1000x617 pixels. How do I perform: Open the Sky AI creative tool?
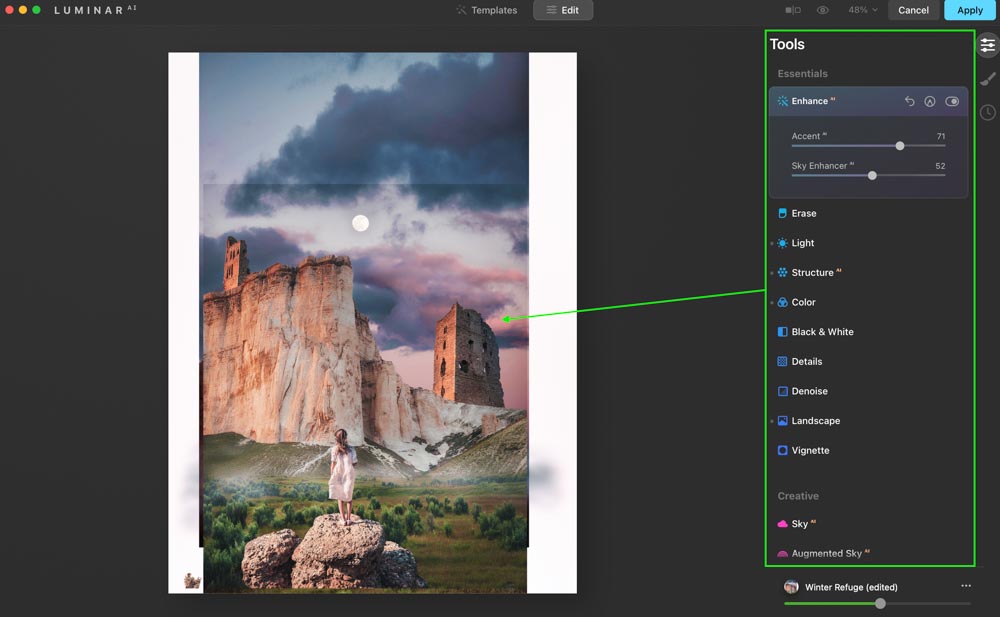coord(799,524)
